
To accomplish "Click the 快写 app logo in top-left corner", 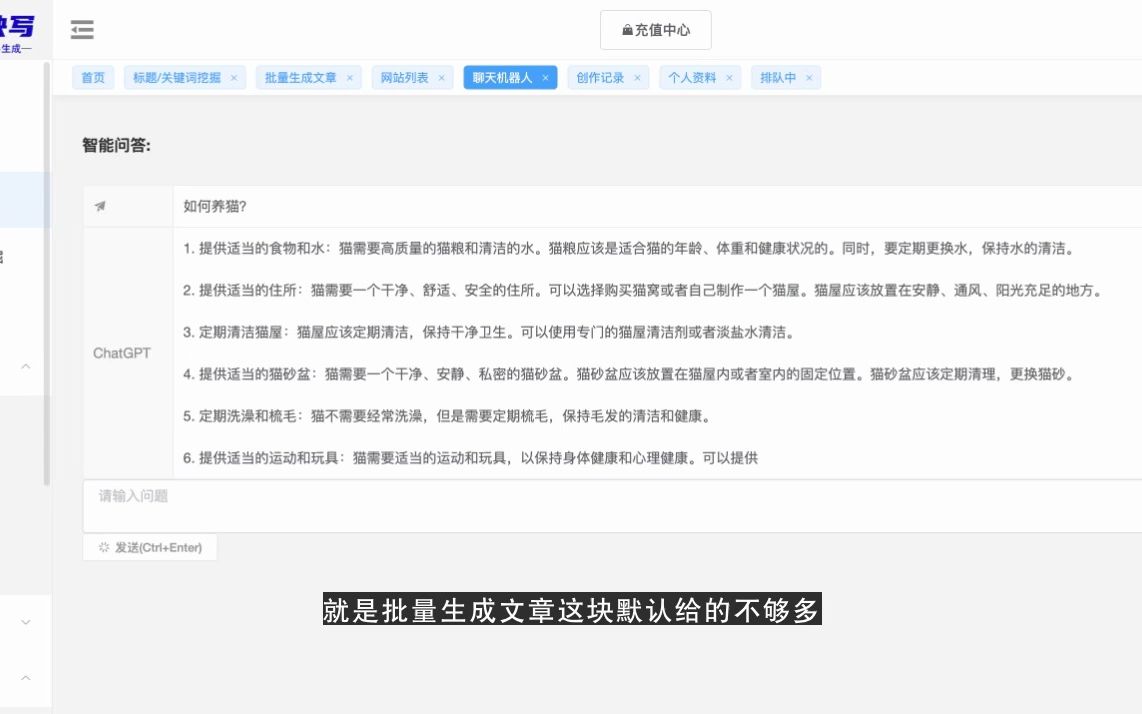I will (x=22, y=25).
